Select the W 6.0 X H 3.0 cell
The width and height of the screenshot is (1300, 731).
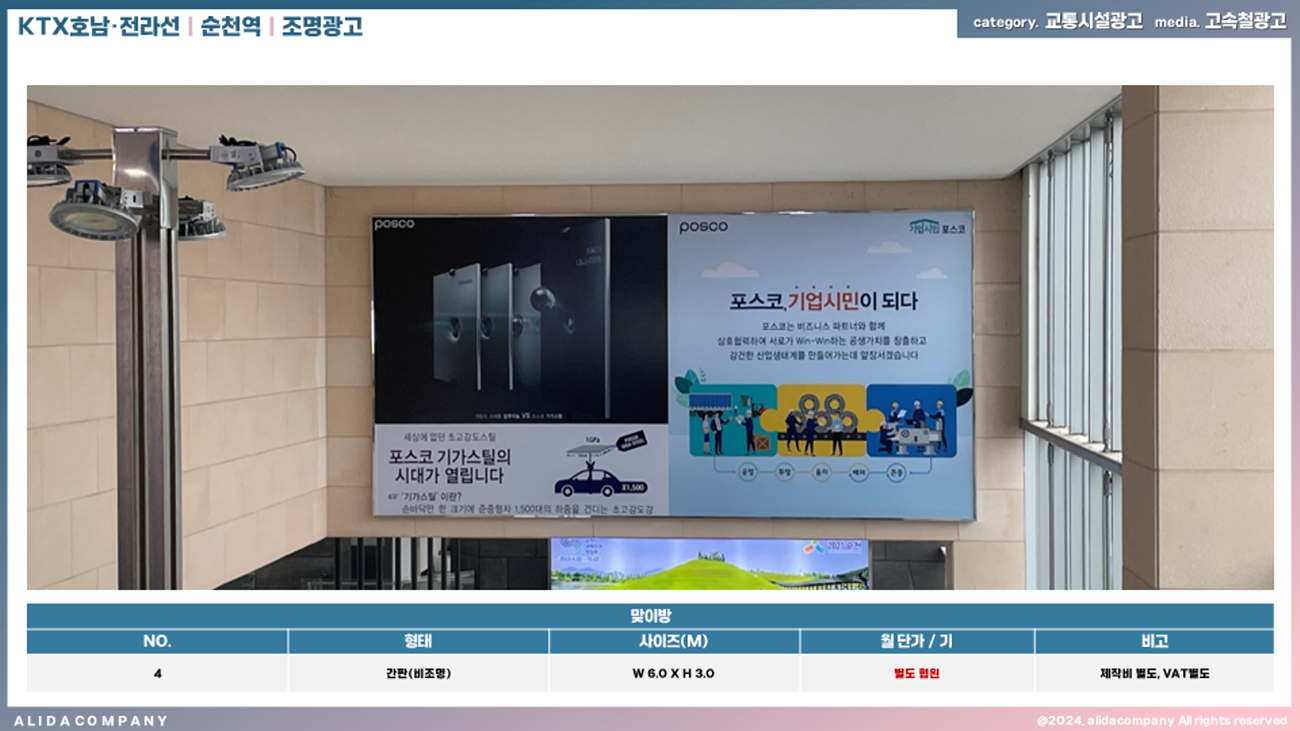point(673,673)
